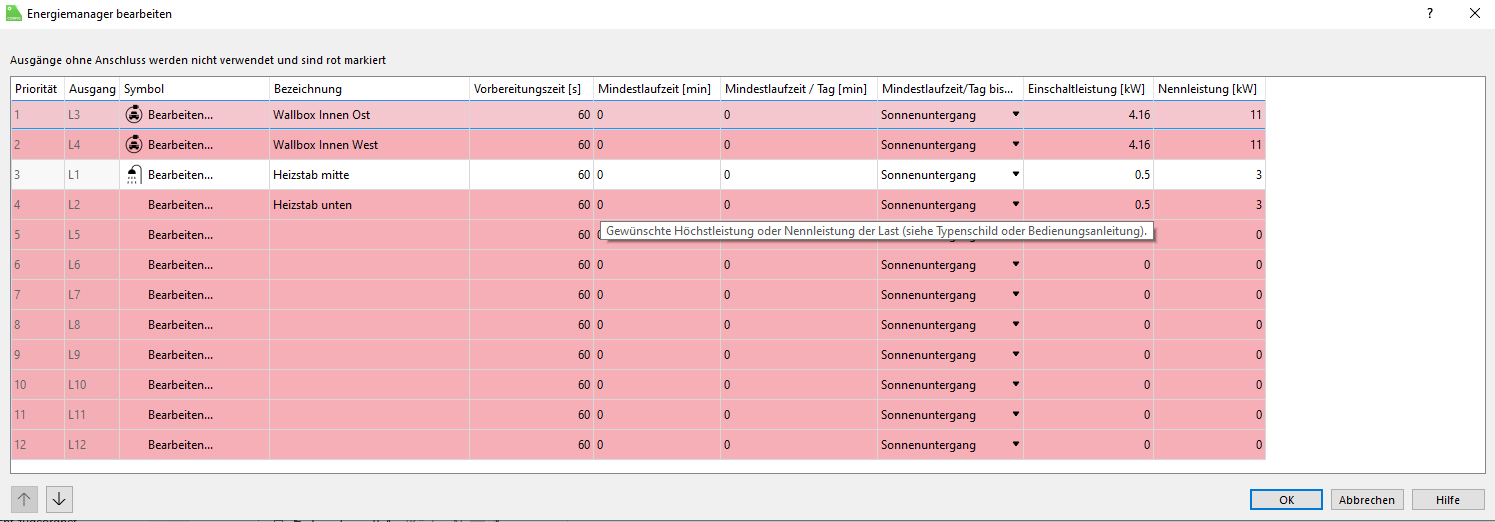The width and height of the screenshot is (1495, 522).
Task: Move selected row down with arrow button
Action: coord(59,499)
